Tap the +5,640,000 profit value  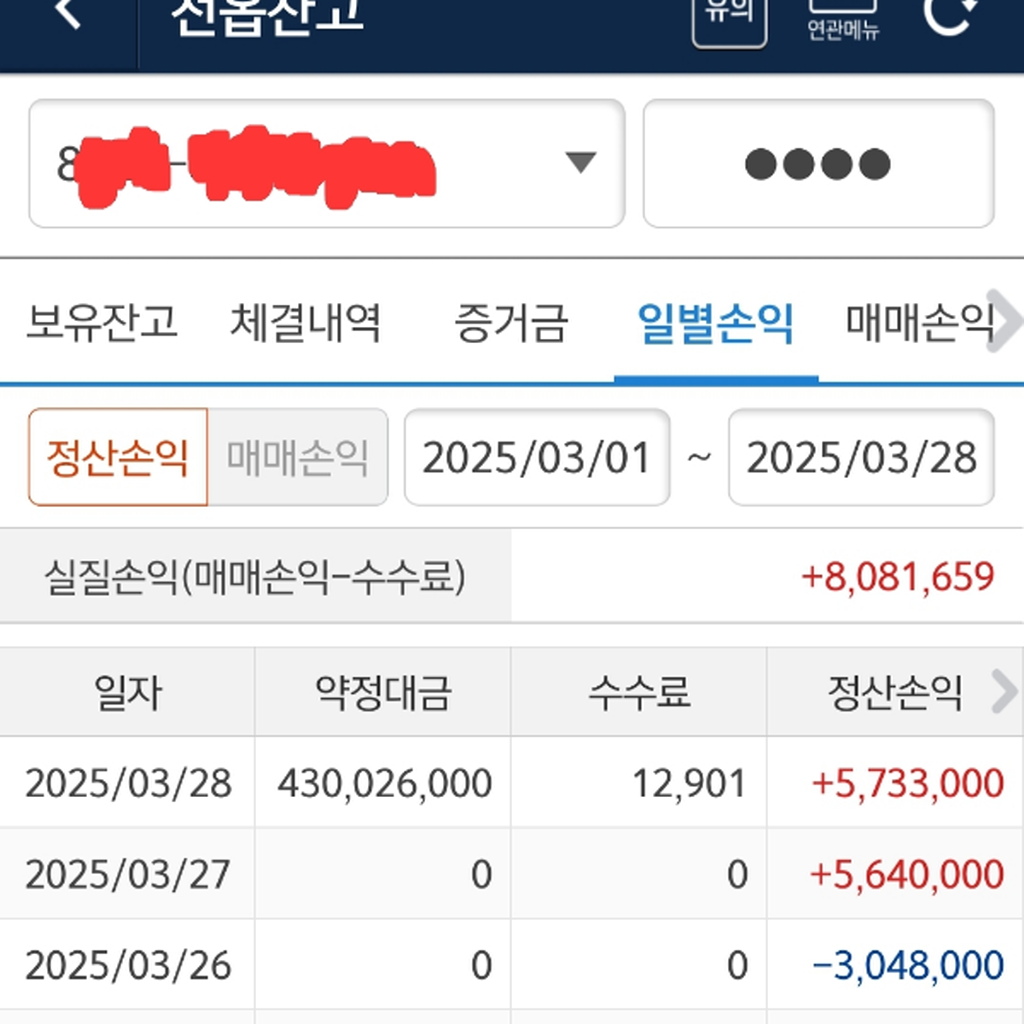click(907, 875)
